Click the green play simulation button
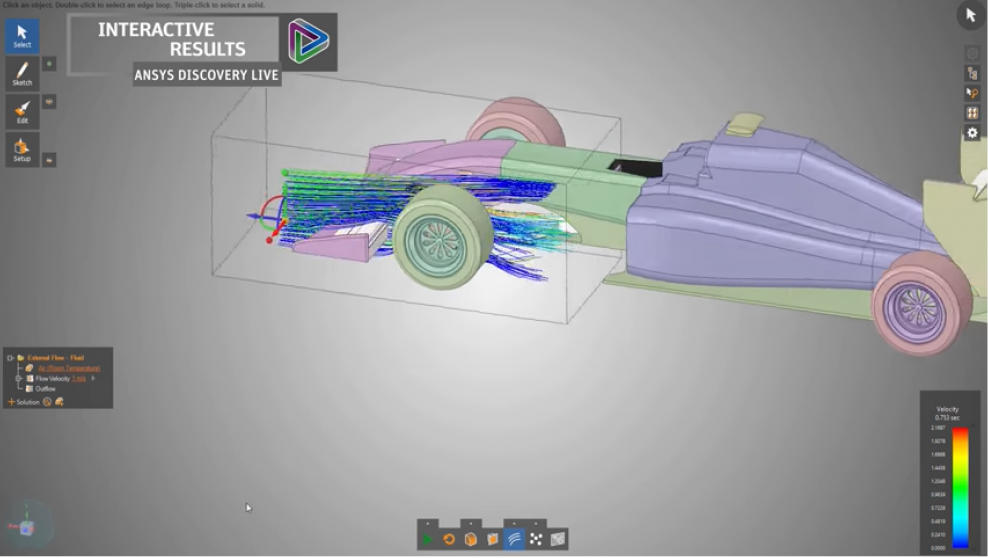Viewport: 988px width, 558px height. point(428,539)
